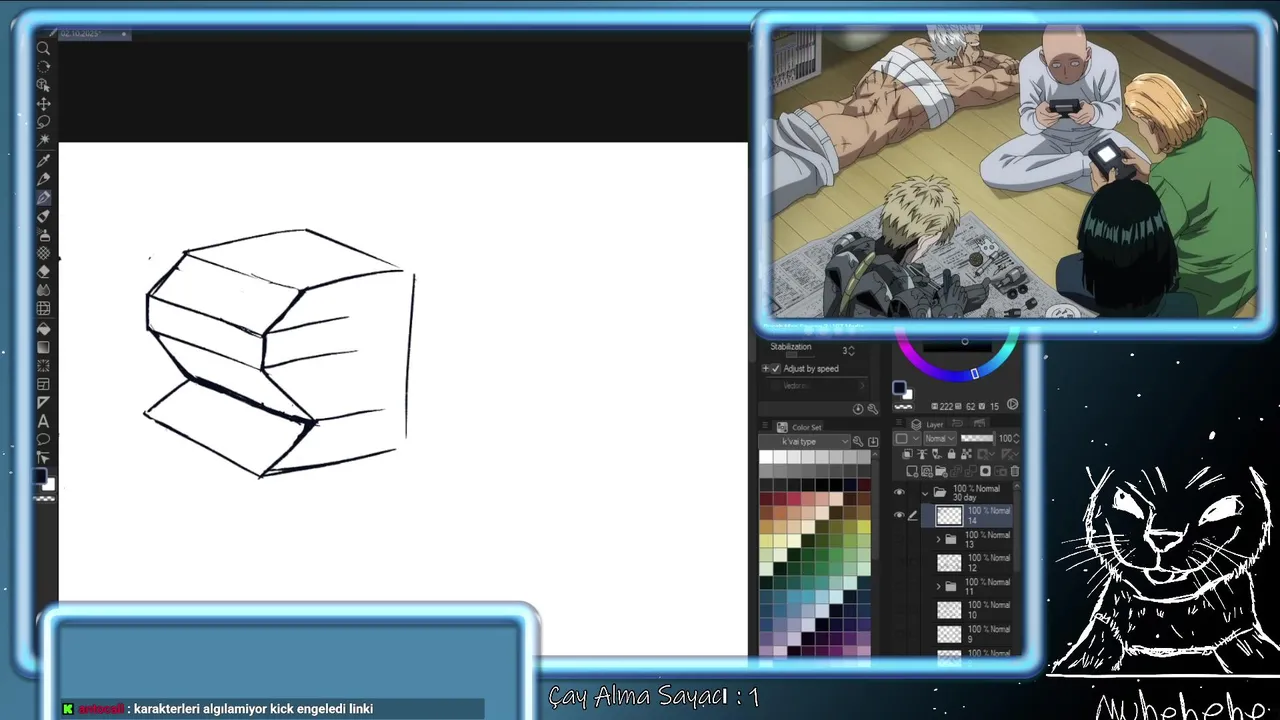Select the Fill bucket tool
This screenshot has width=1280, height=720.
(43, 328)
